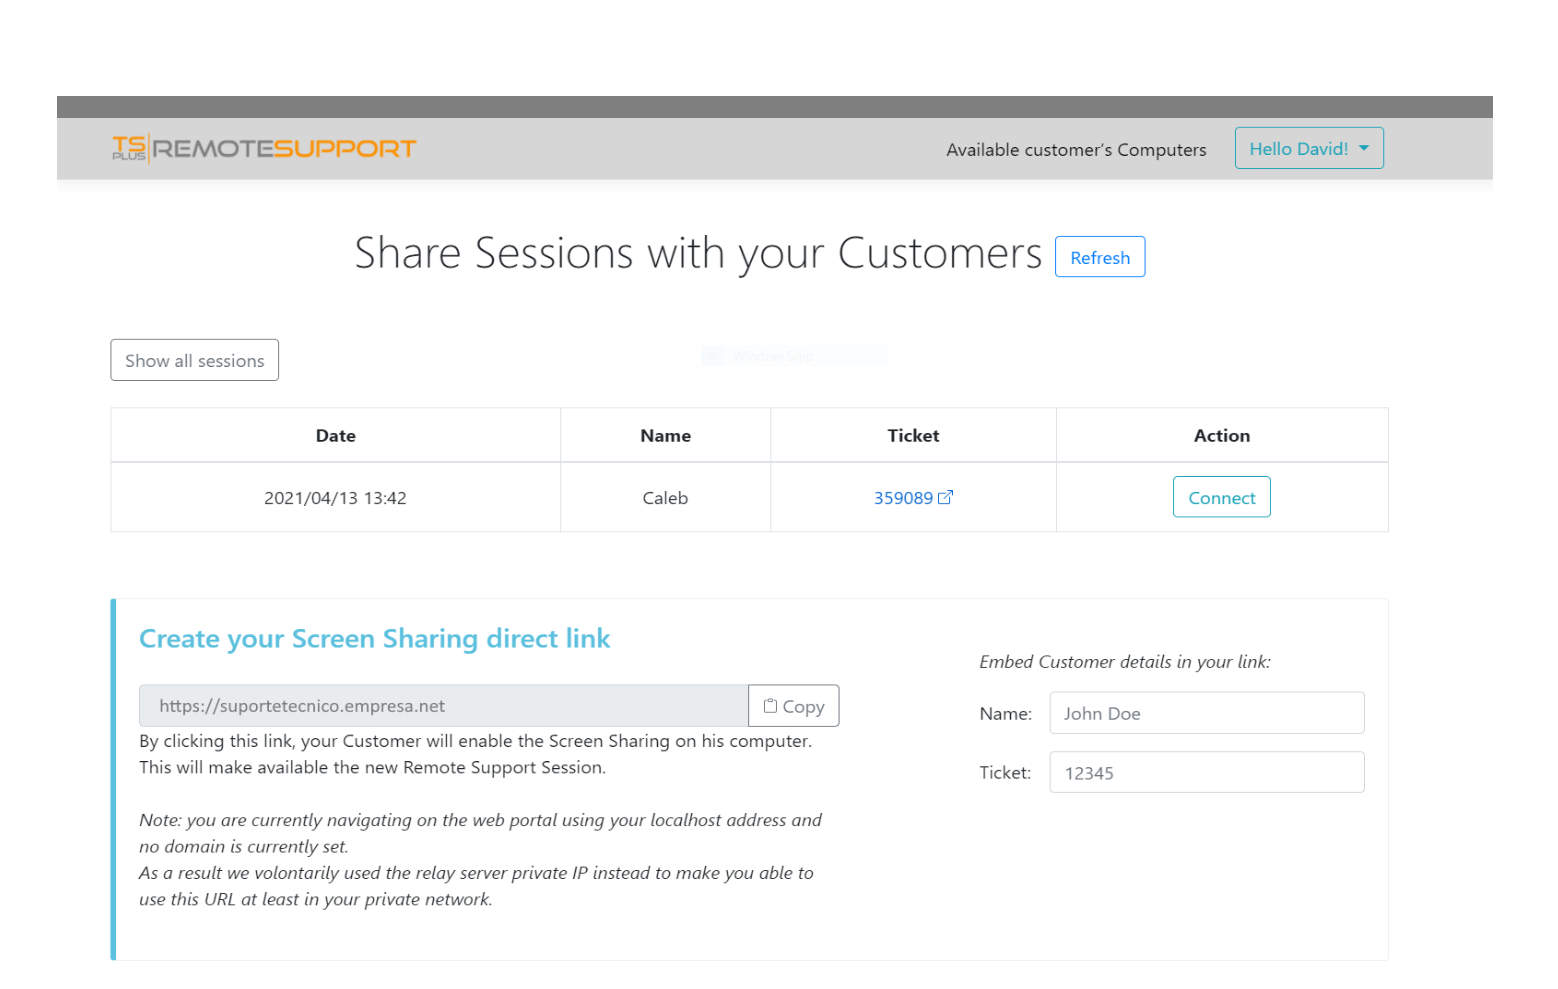The width and height of the screenshot is (1558, 989).
Task: Select the suportetecnico.empresa.net link field
Action: click(x=444, y=706)
